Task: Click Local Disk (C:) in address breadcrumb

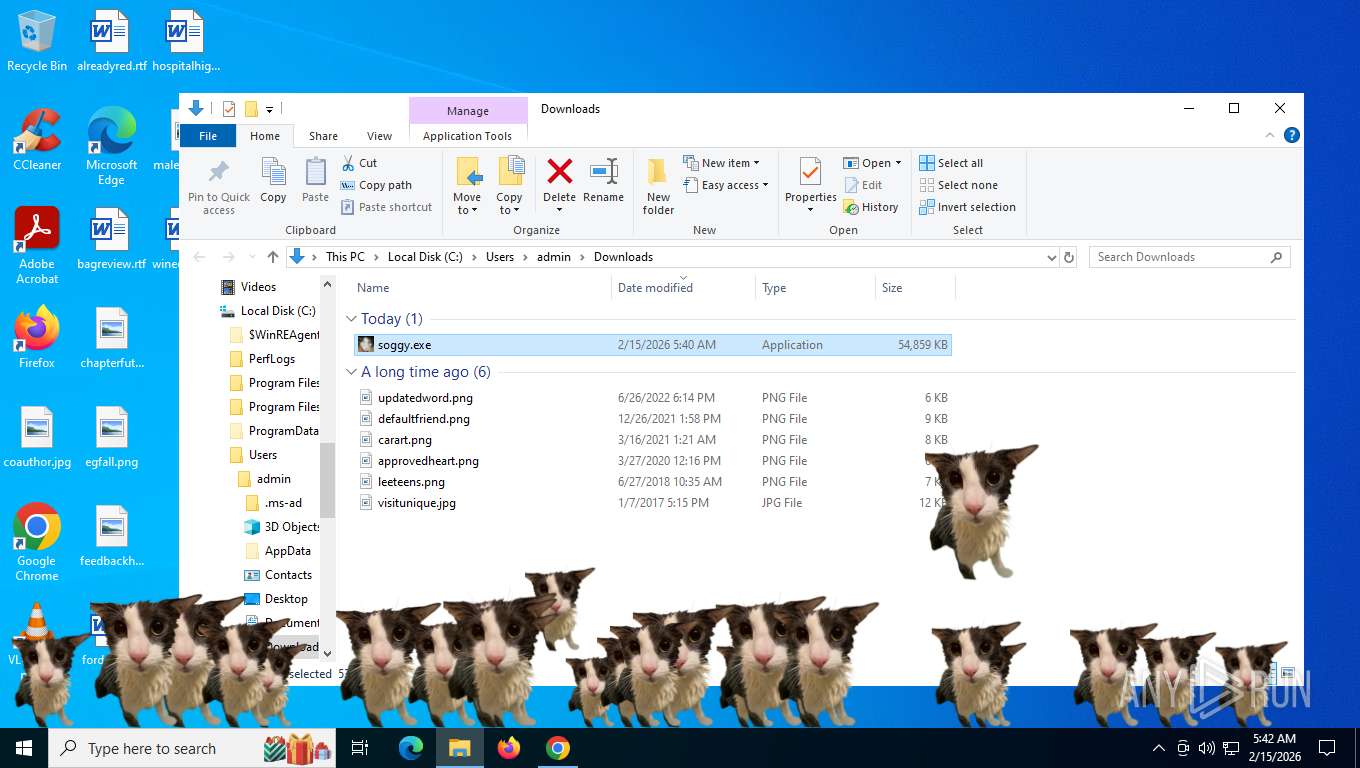Action: (x=425, y=257)
